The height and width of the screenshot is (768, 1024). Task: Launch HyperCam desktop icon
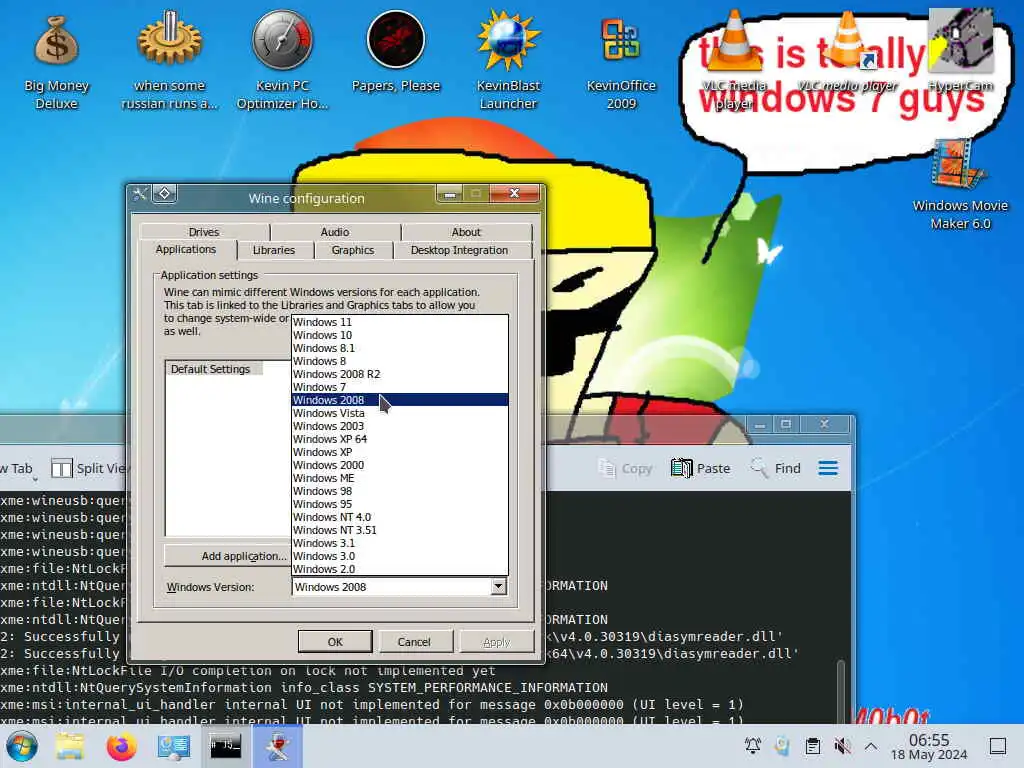(960, 51)
